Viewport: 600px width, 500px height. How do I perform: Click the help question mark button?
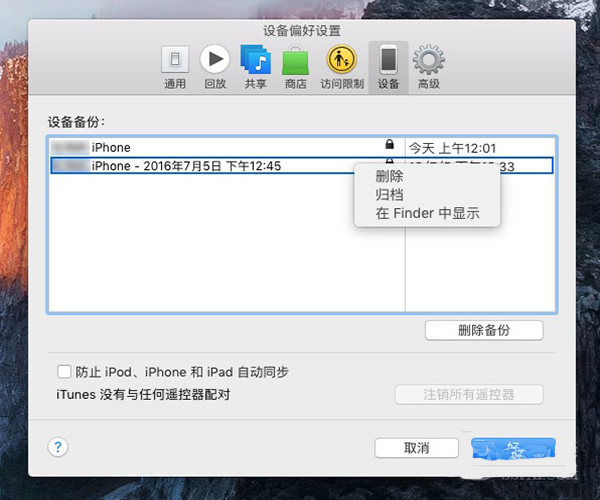(58, 447)
